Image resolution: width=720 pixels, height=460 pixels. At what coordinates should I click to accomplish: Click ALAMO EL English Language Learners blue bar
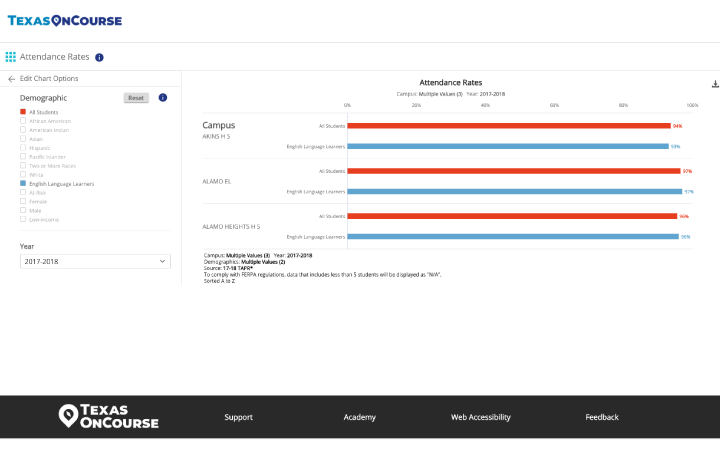coord(514,191)
